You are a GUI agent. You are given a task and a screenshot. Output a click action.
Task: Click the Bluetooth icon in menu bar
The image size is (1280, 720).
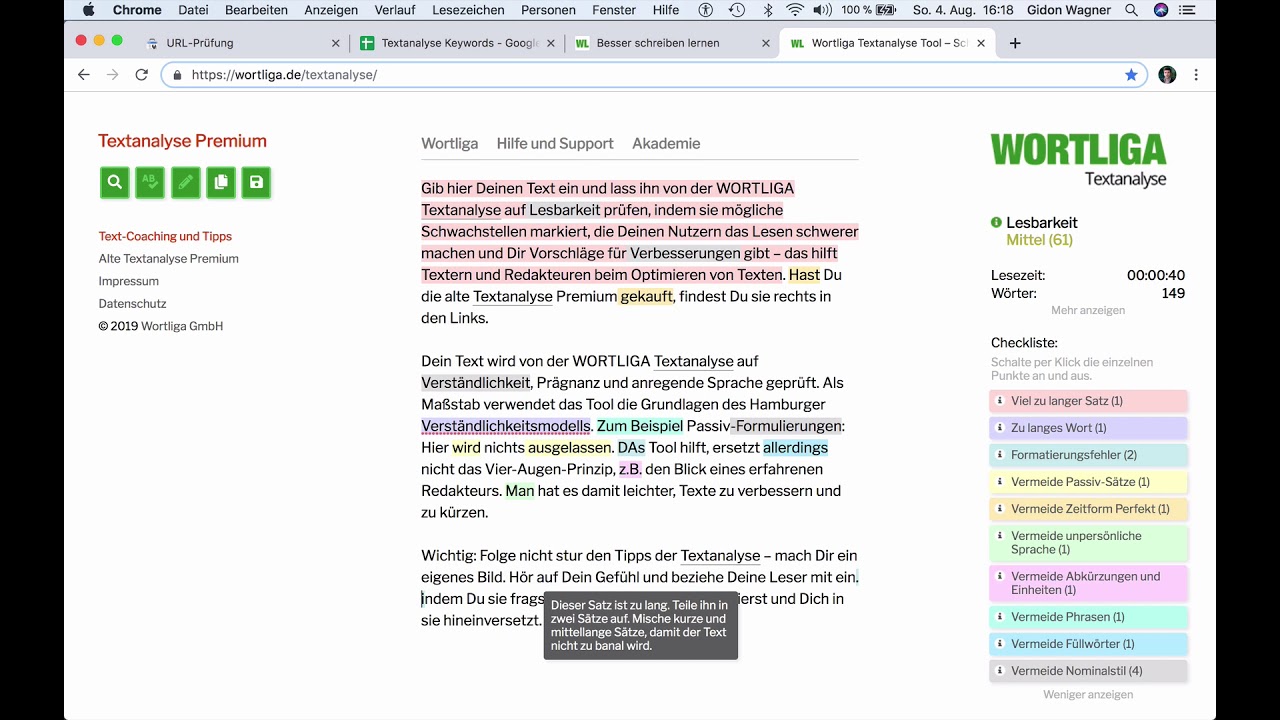768,10
